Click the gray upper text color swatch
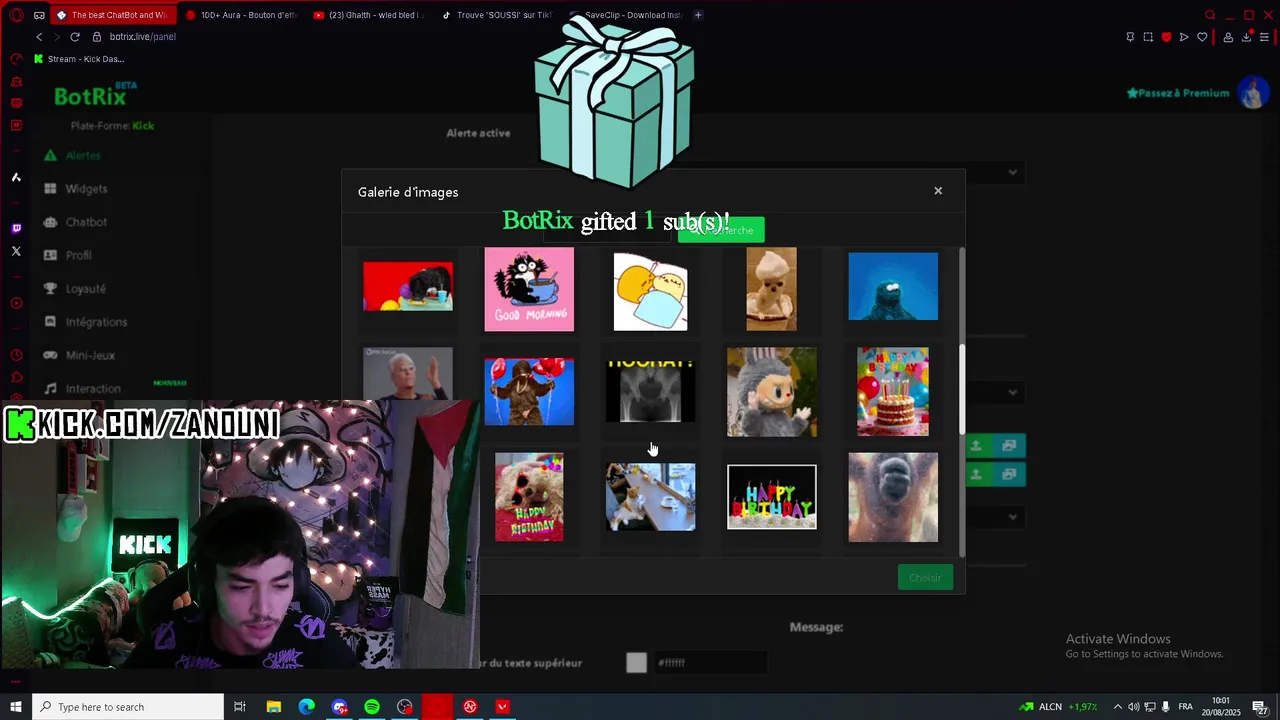Screen dimensions: 1280x720 point(636,662)
